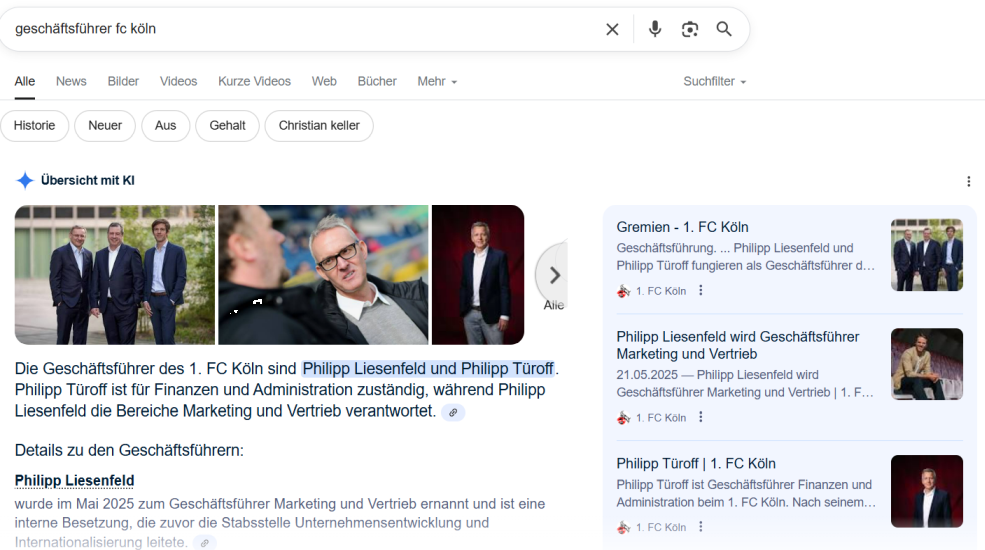The image size is (985, 550).
Task: Open Gremien - 1. FC Köln link
Action: 682,227
